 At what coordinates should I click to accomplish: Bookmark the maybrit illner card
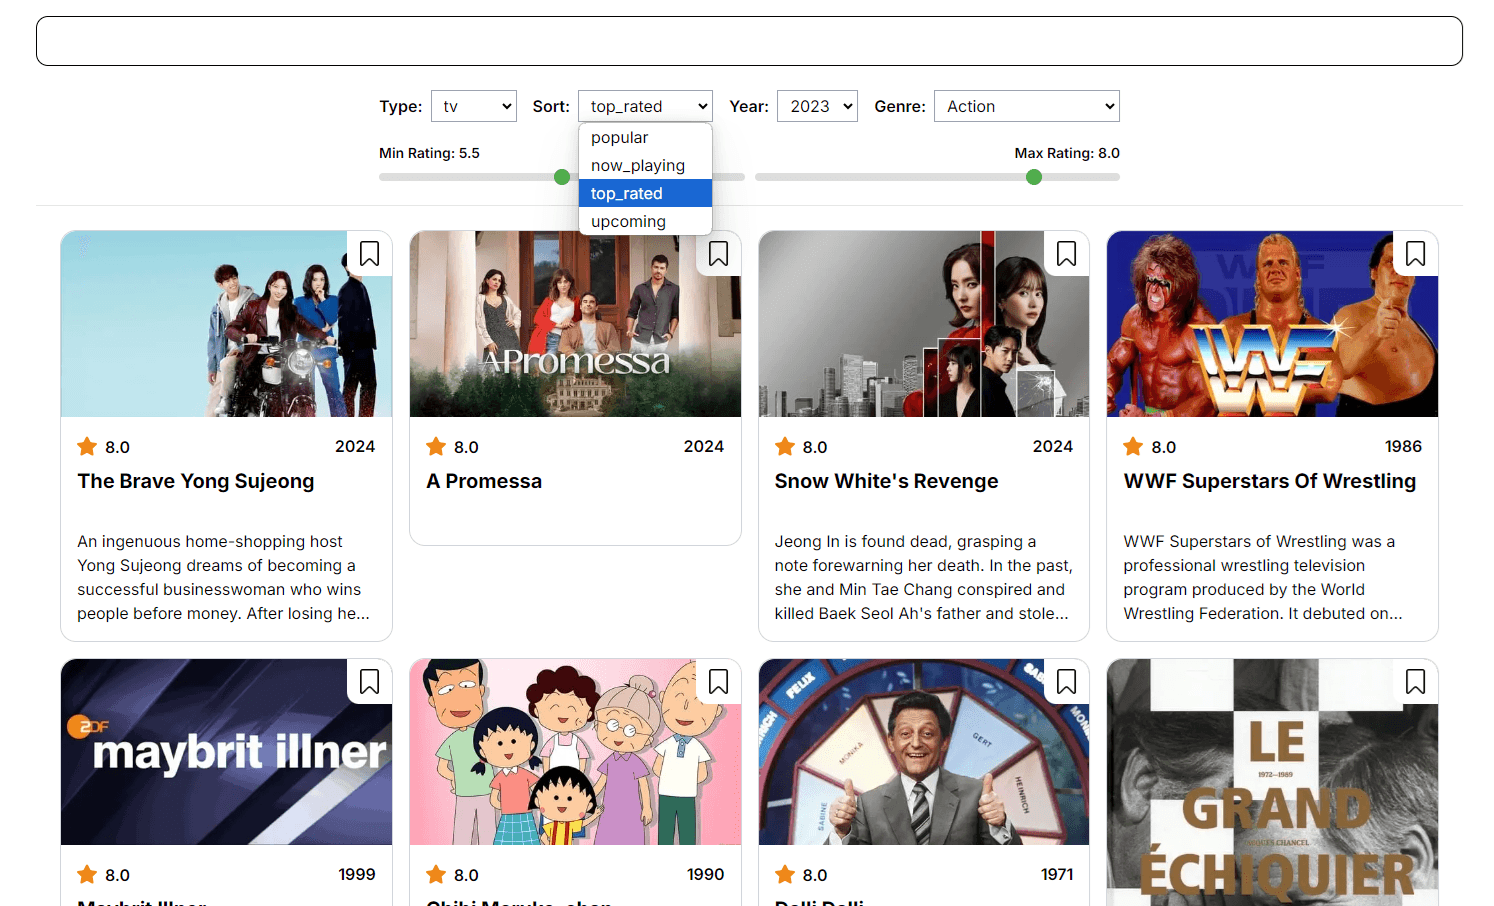coord(369,682)
